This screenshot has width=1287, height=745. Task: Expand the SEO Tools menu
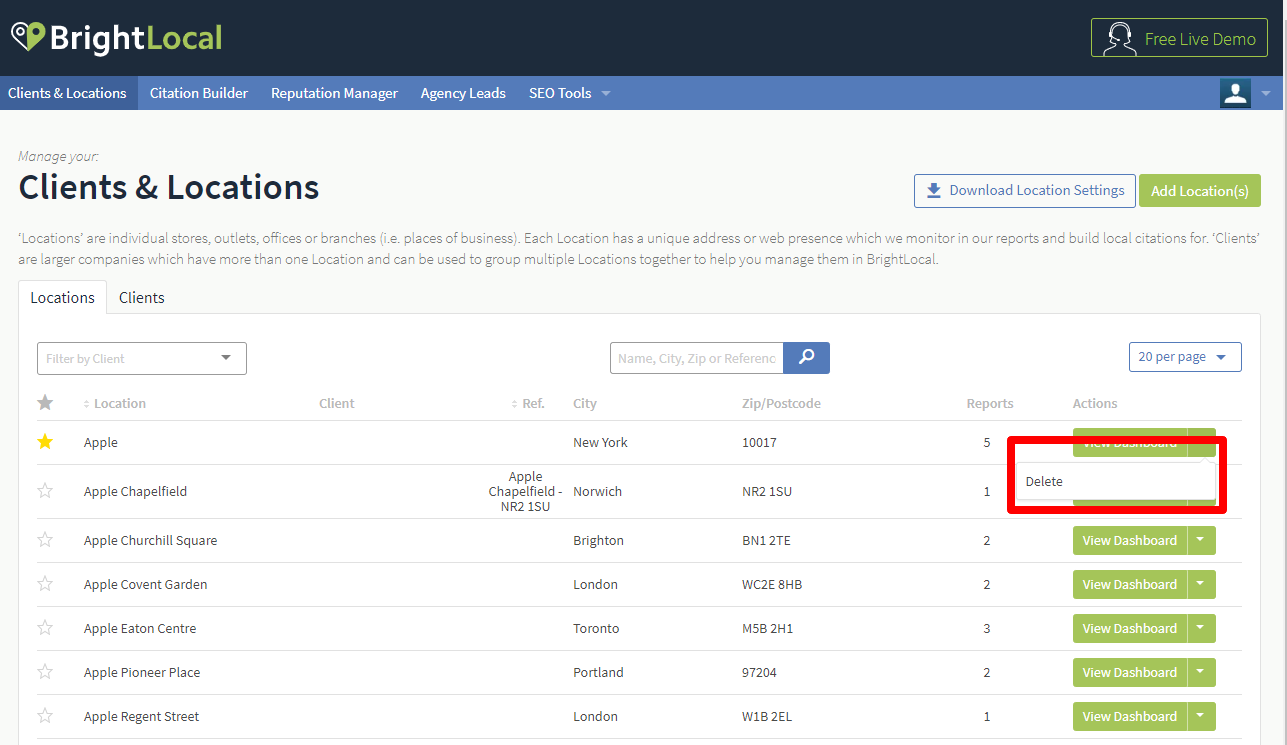pyautogui.click(x=570, y=93)
